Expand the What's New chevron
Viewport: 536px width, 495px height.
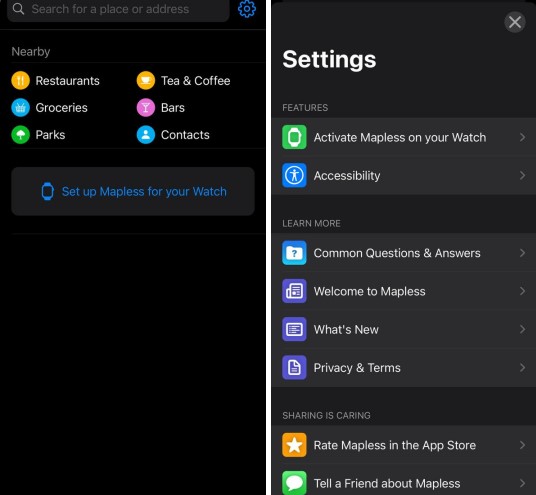click(x=522, y=330)
